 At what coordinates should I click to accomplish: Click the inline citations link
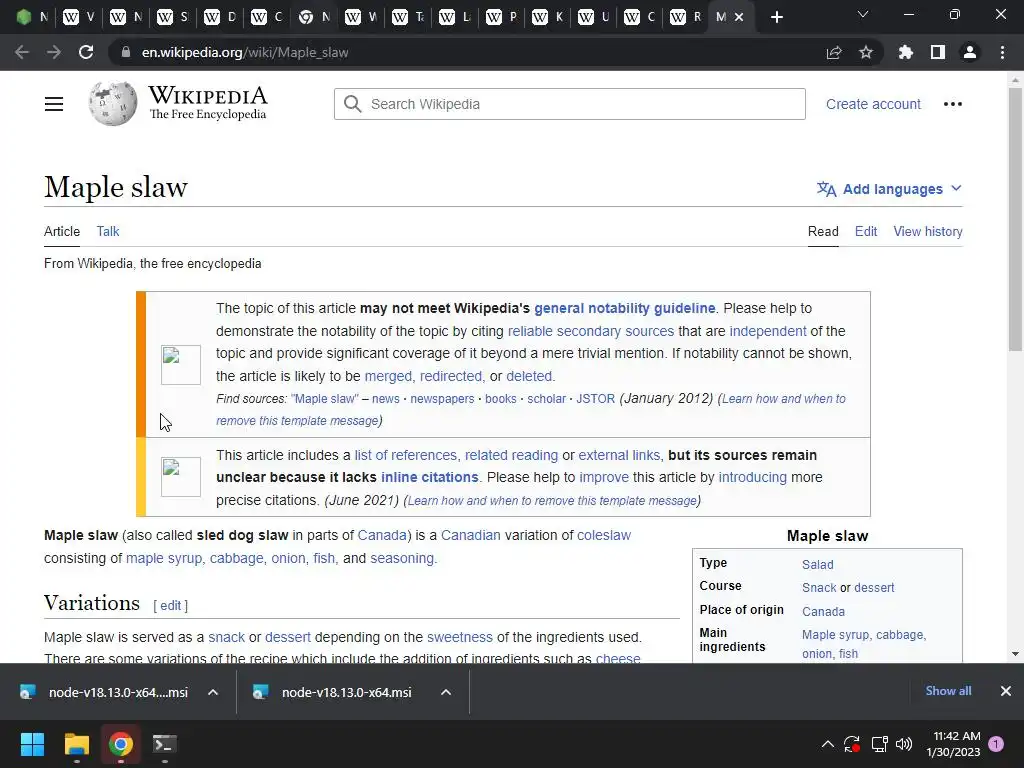tap(430, 477)
